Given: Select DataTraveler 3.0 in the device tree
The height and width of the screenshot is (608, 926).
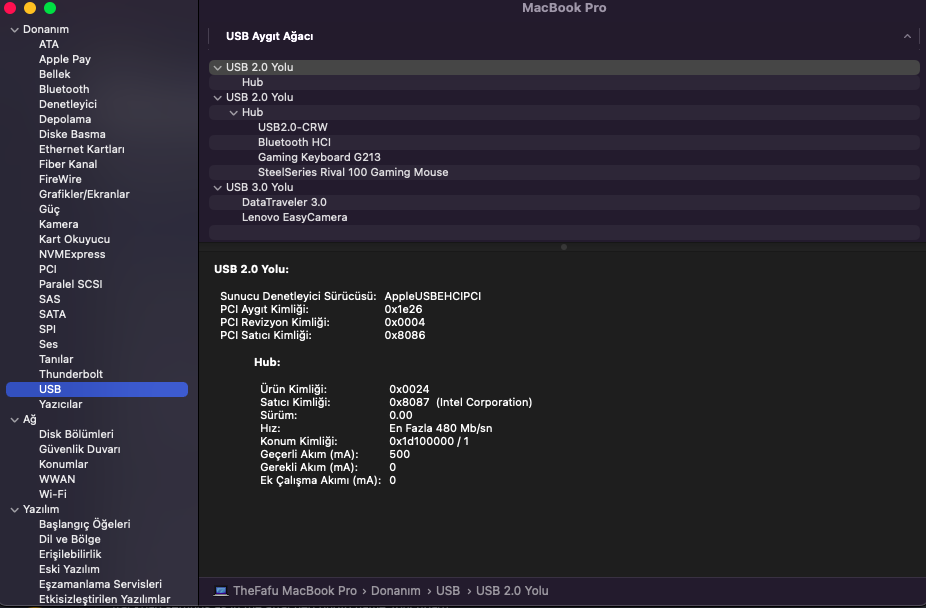Looking at the screenshot, I should coord(284,202).
